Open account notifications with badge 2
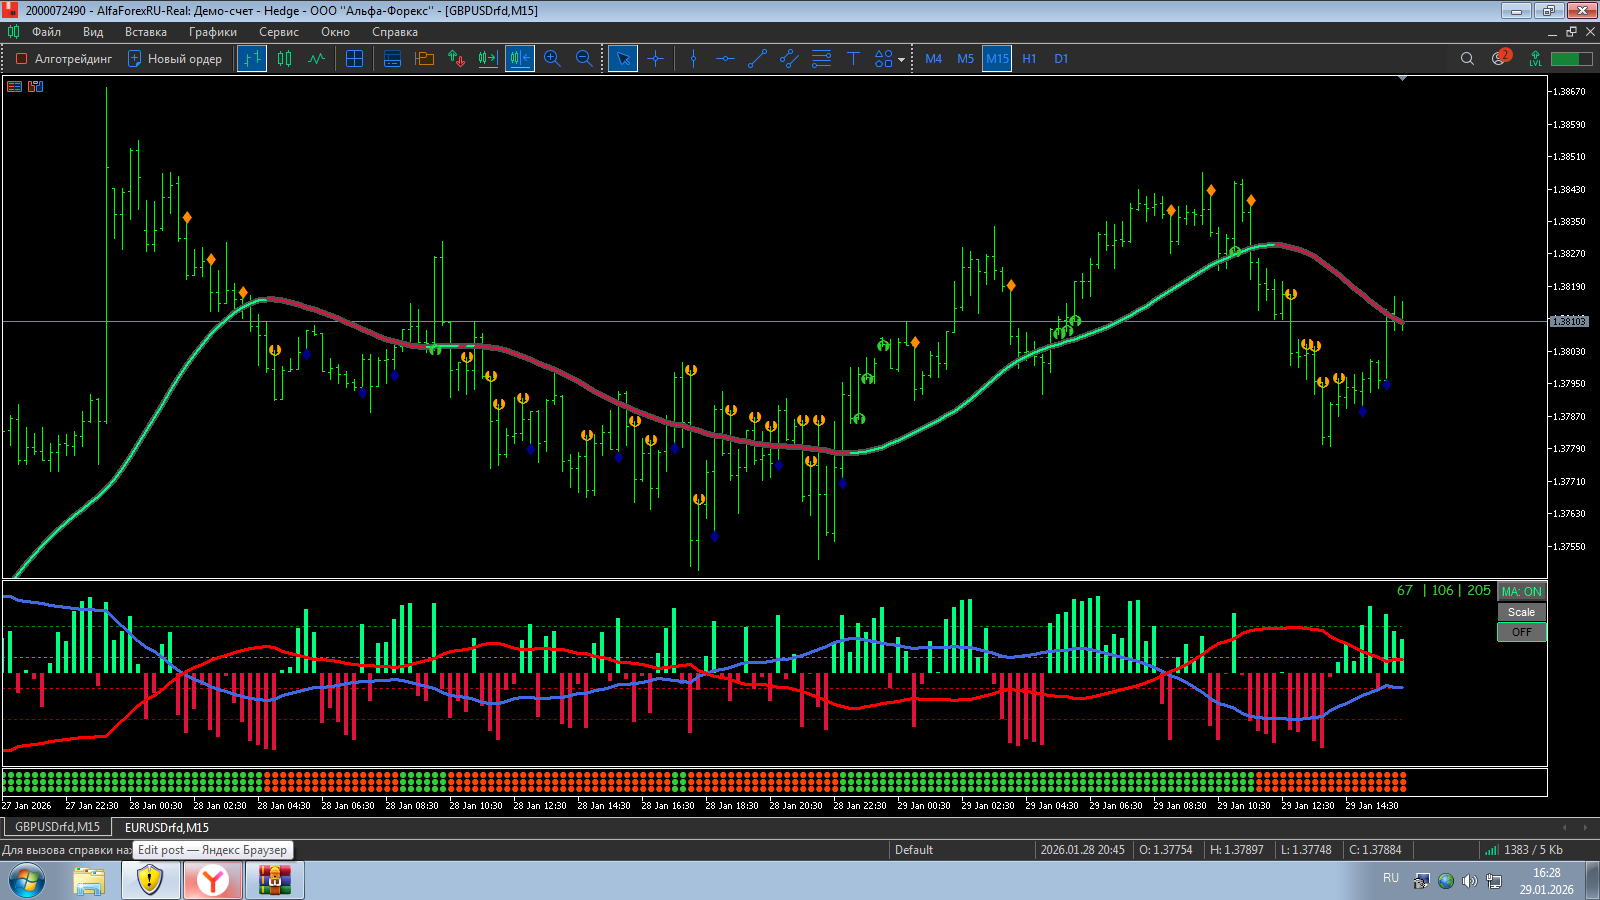The width and height of the screenshot is (1600, 900). [x=1500, y=58]
